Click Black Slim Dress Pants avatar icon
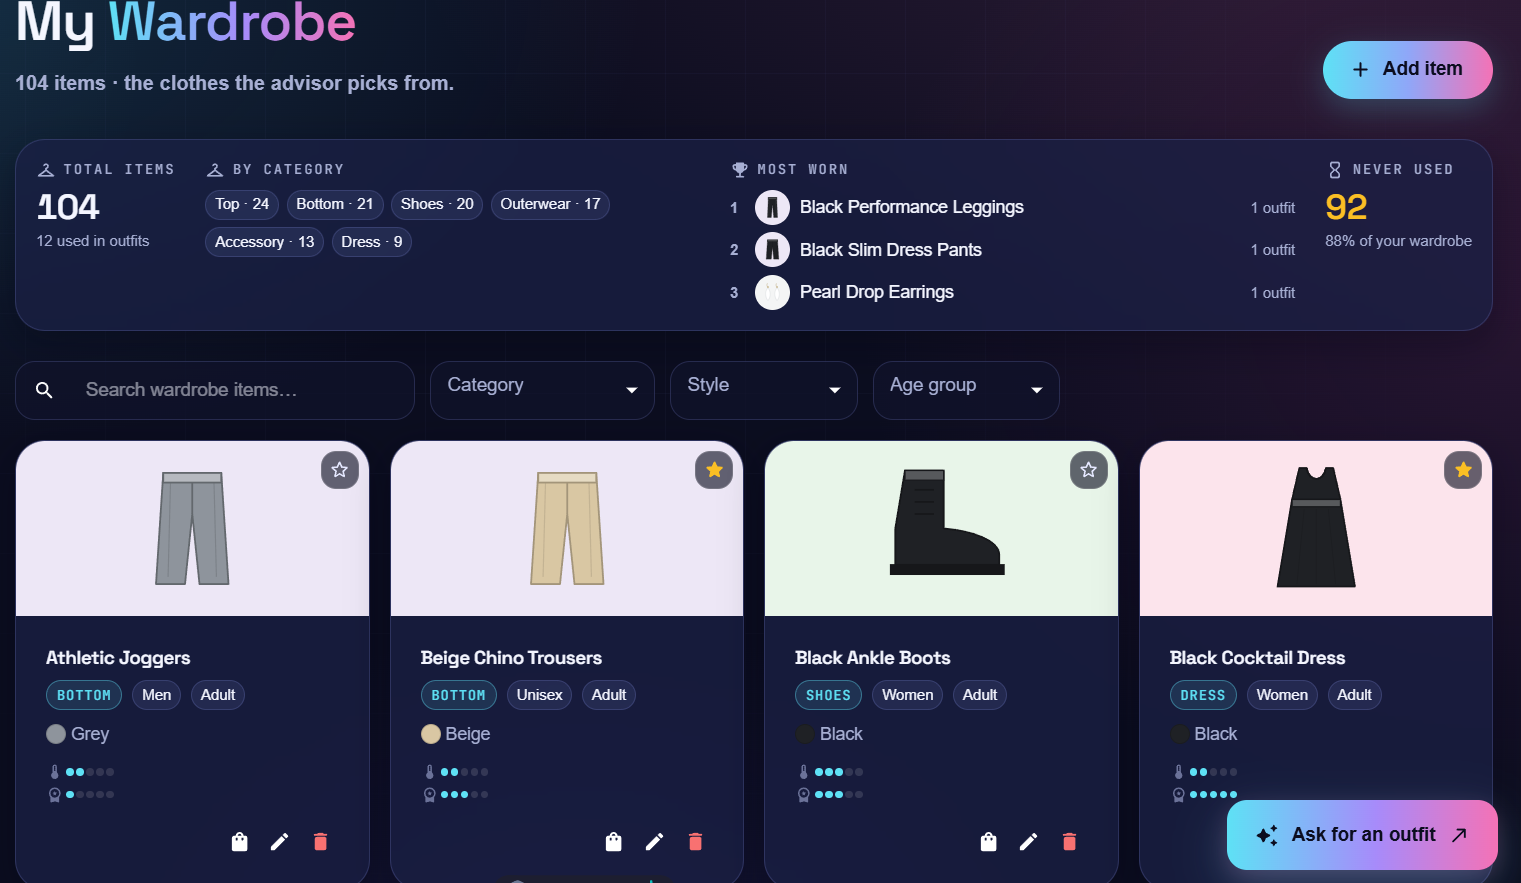This screenshot has width=1521, height=883. click(x=772, y=250)
